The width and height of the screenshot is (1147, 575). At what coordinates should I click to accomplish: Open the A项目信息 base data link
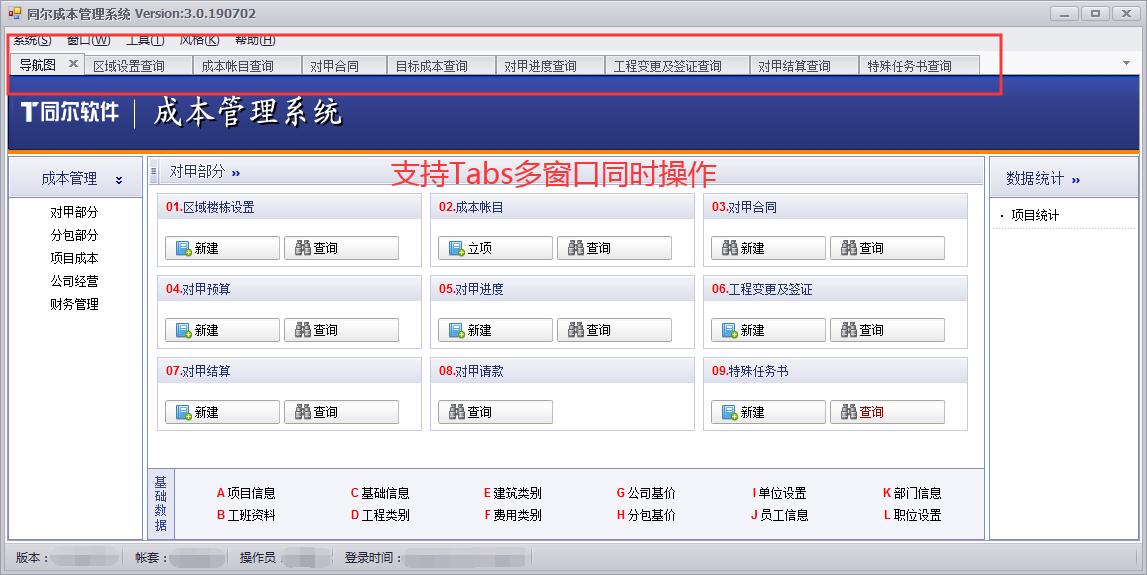pos(246,493)
